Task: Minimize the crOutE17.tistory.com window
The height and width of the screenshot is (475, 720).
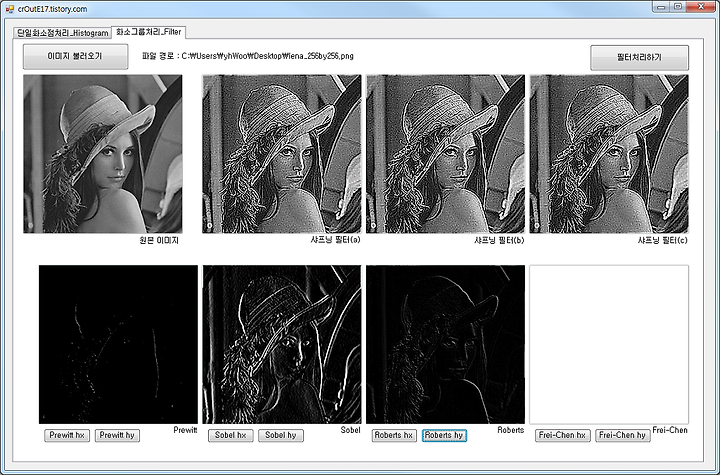Action: [x=661, y=6]
